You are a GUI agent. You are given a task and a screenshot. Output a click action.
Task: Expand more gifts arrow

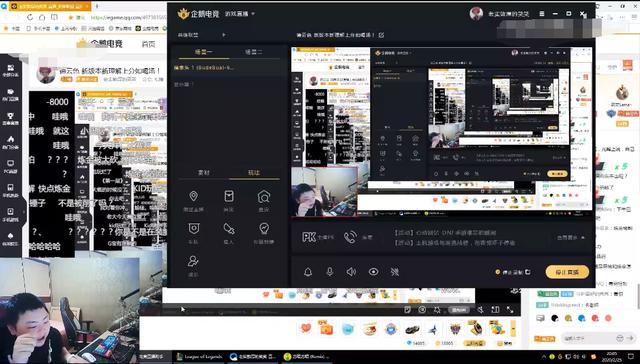(x=513, y=328)
